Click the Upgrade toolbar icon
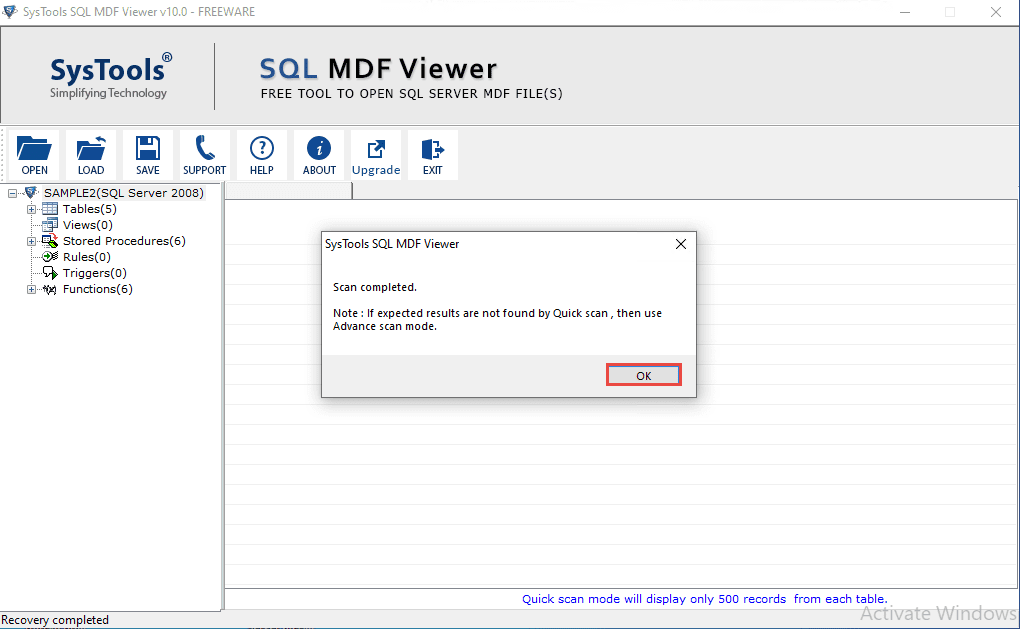The height and width of the screenshot is (629, 1020). (376, 155)
